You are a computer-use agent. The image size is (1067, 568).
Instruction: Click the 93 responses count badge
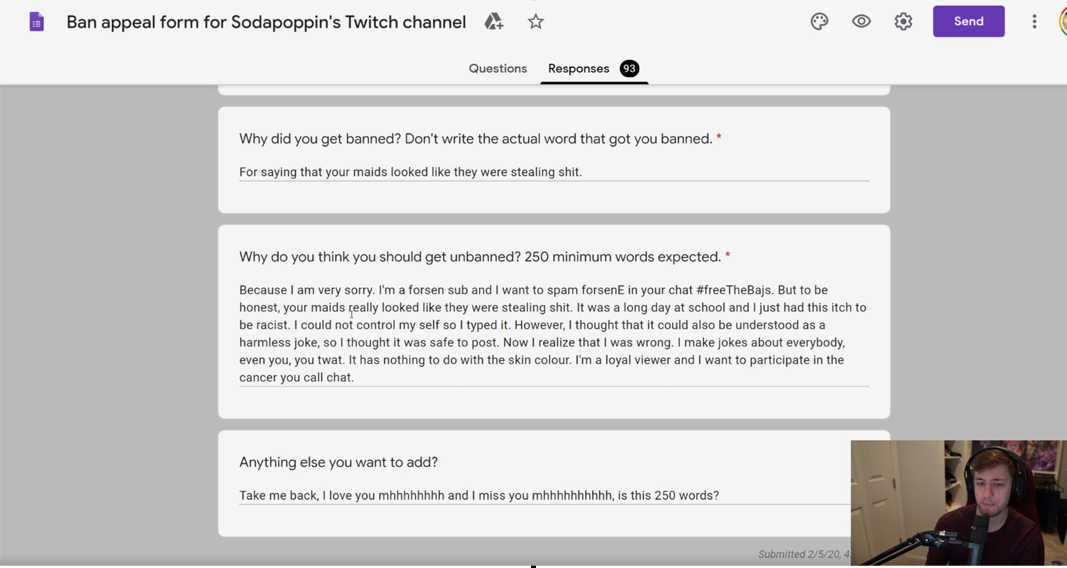point(629,69)
